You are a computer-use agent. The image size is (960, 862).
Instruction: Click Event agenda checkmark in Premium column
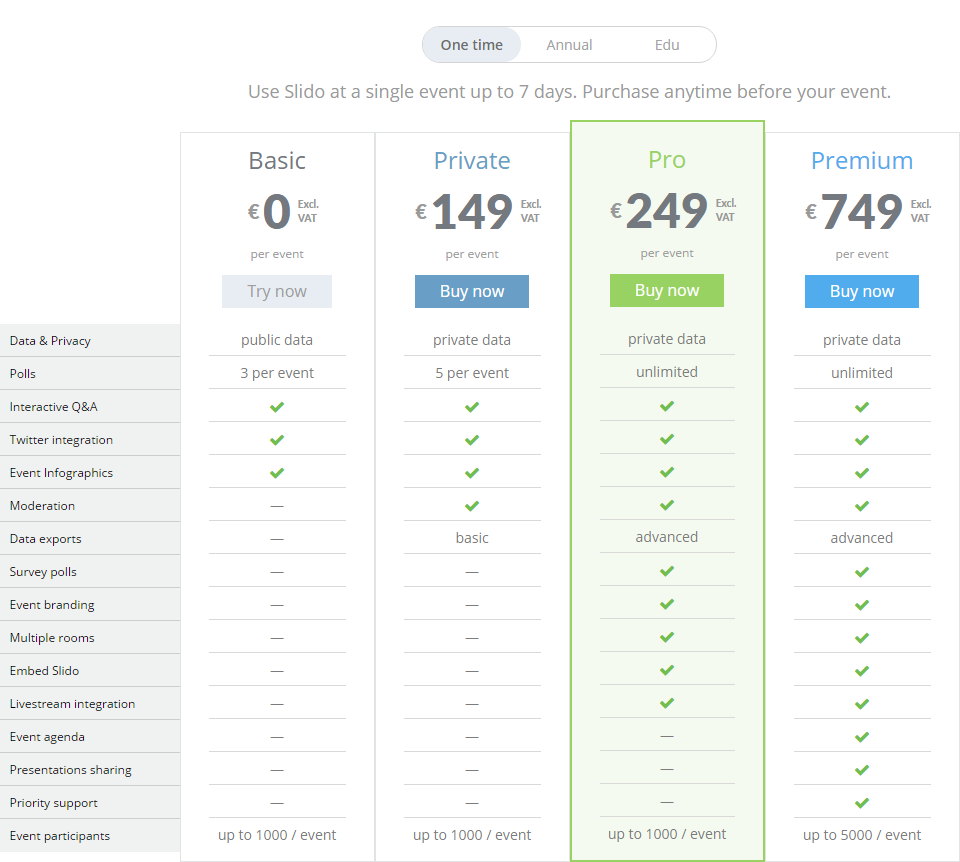pyautogui.click(x=862, y=737)
